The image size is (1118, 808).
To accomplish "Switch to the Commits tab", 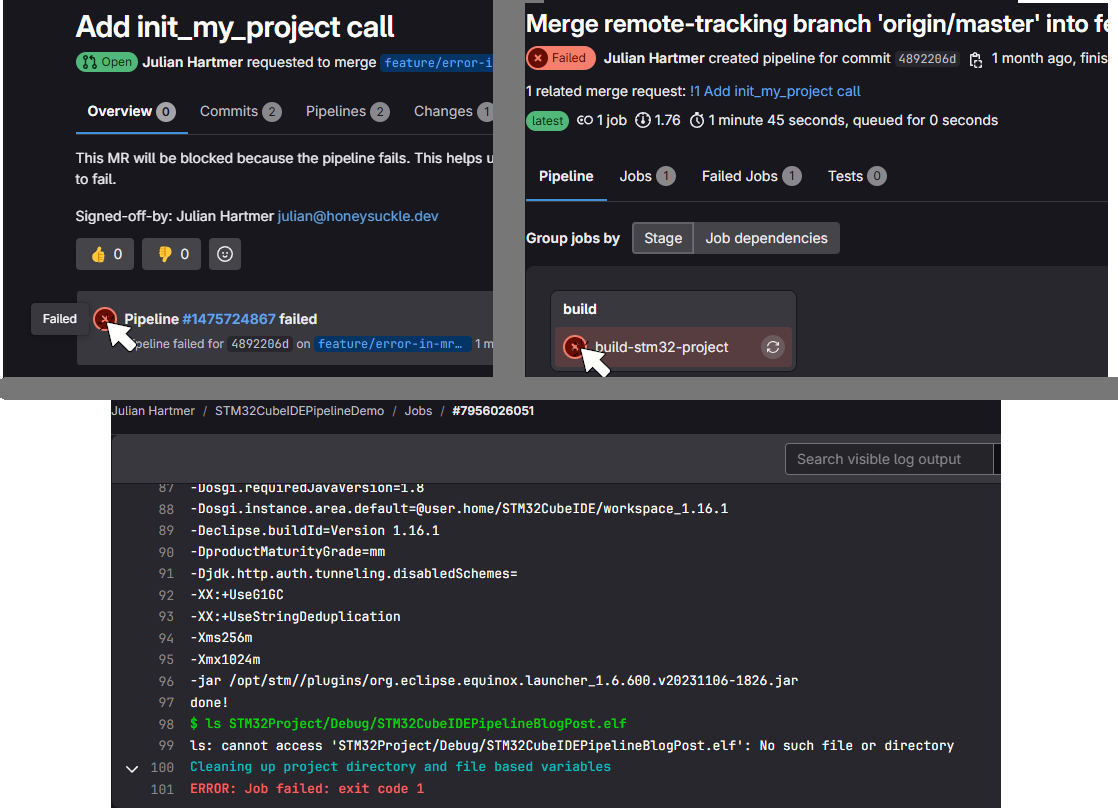I will point(240,111).
